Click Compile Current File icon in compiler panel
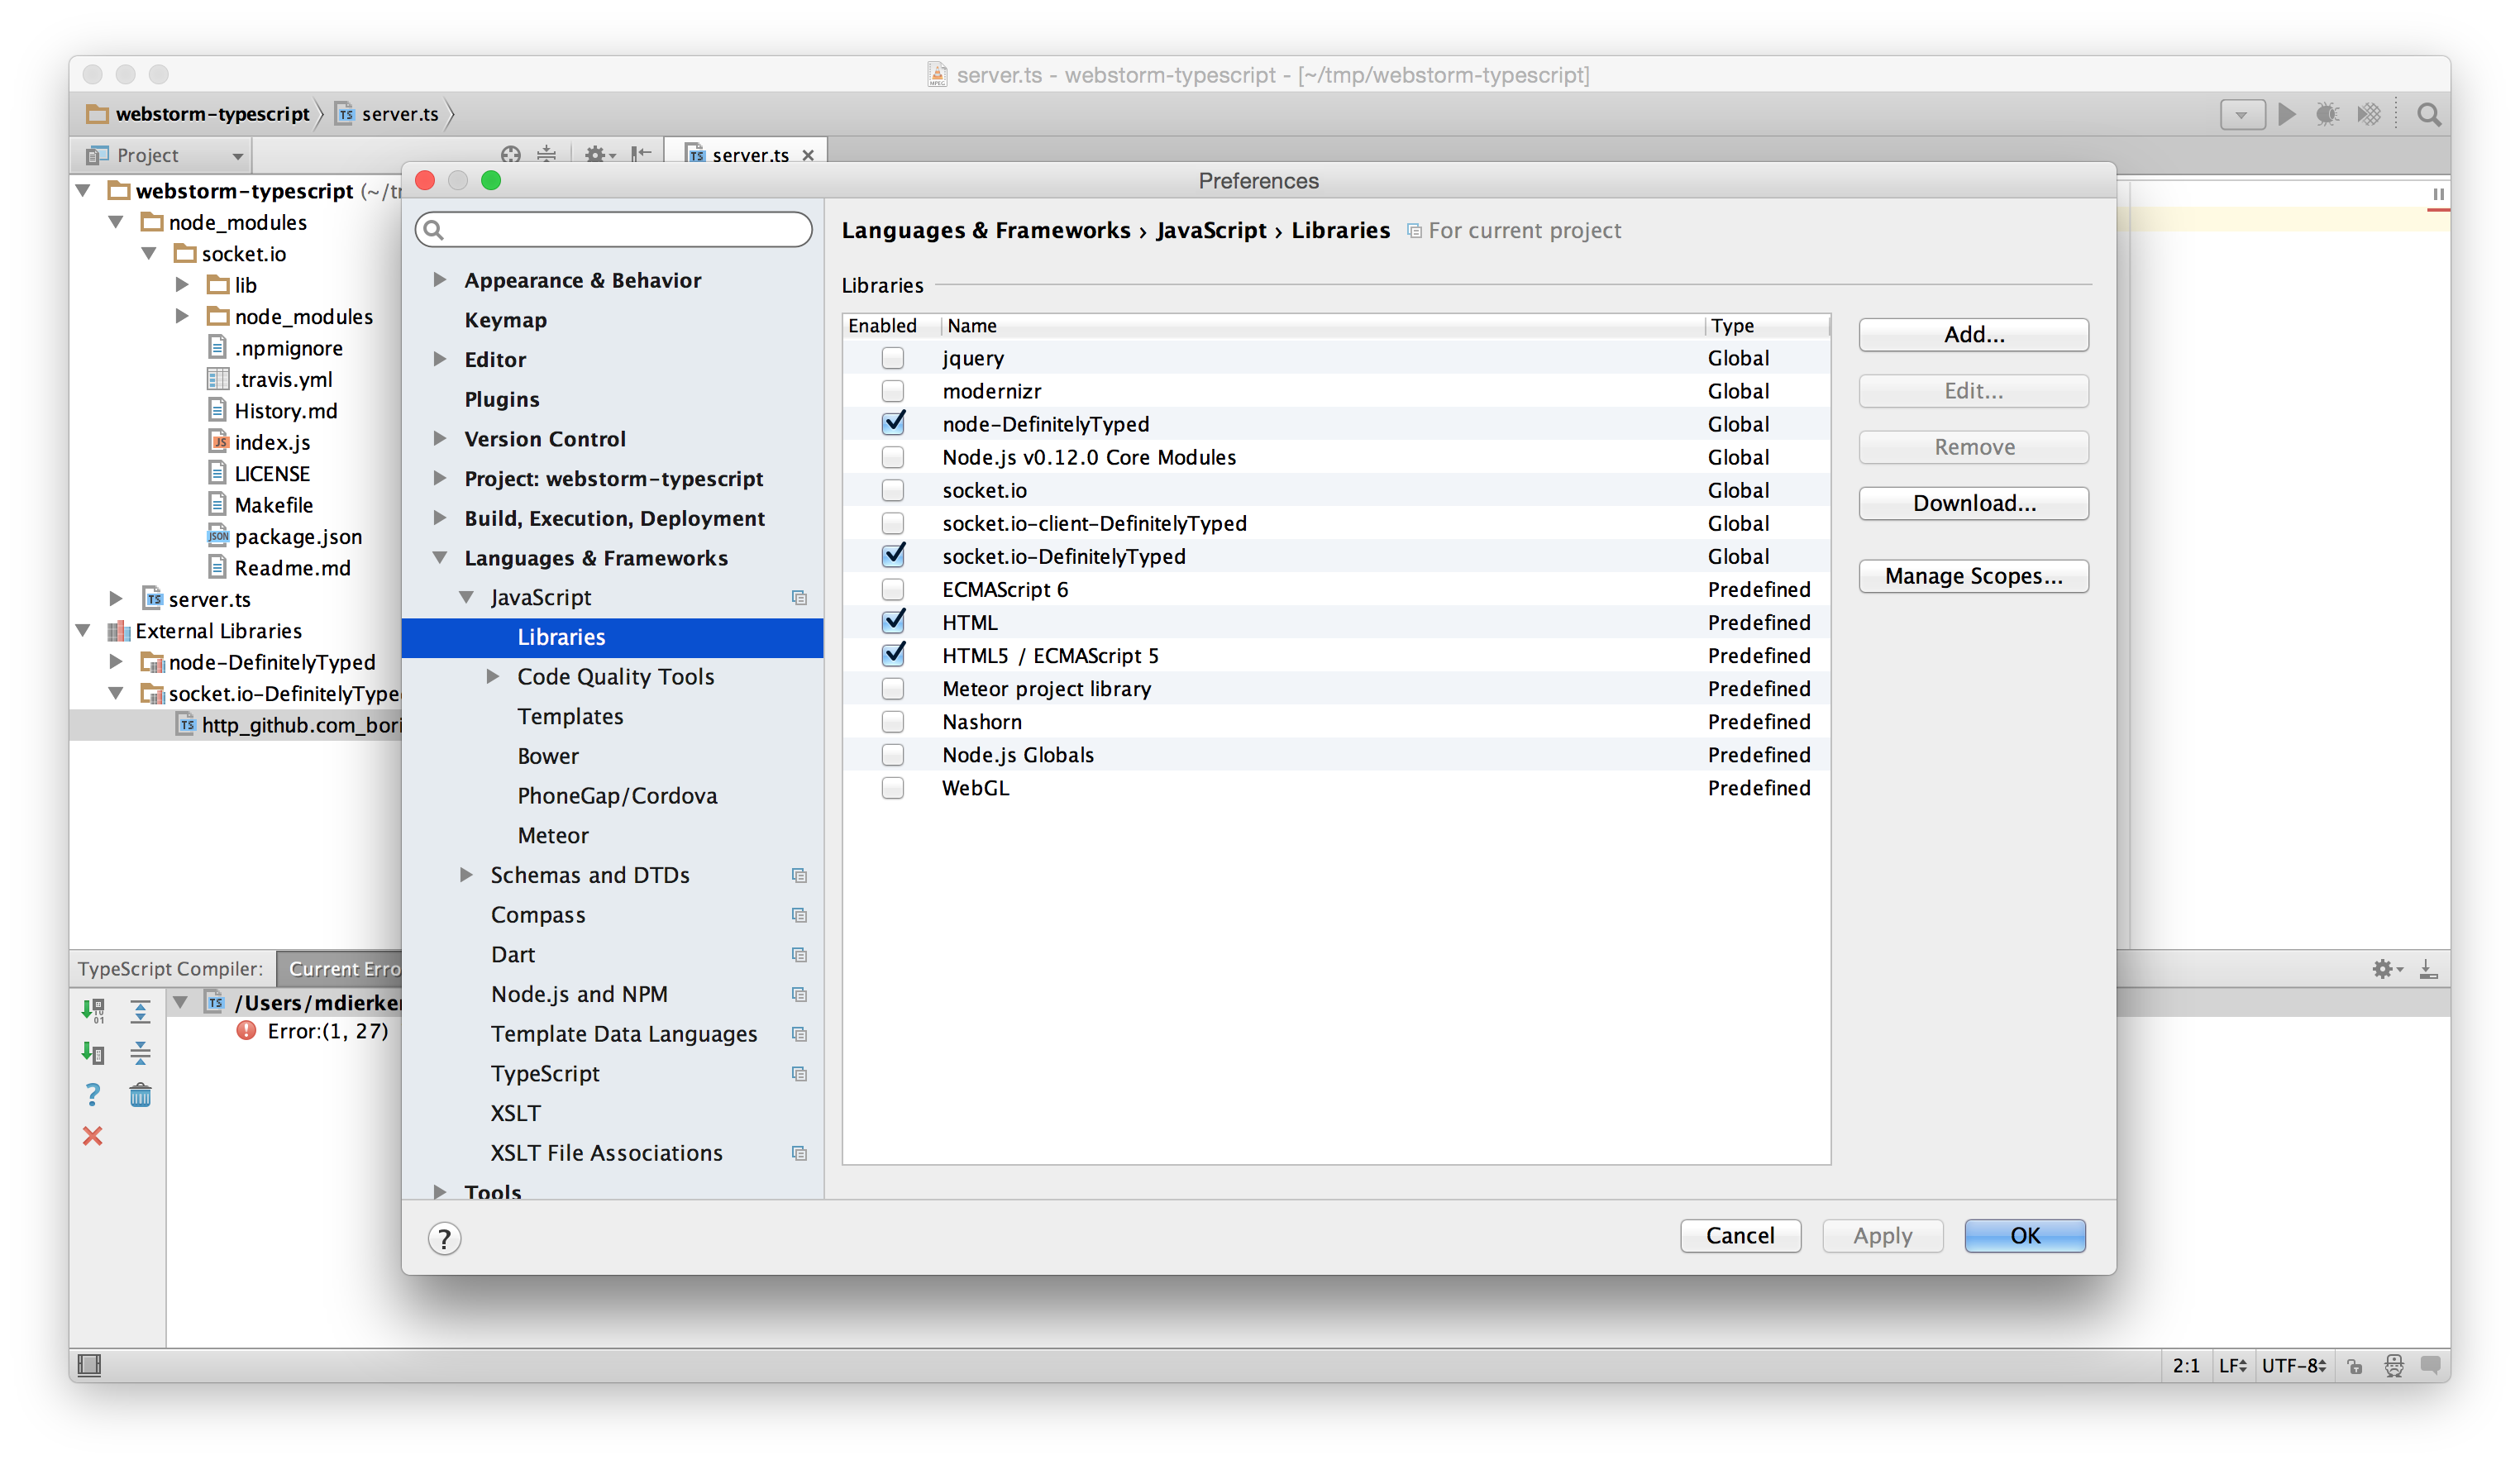Image resolution: width=2520 pixels, height=1465 pixels. (93, 1053)
